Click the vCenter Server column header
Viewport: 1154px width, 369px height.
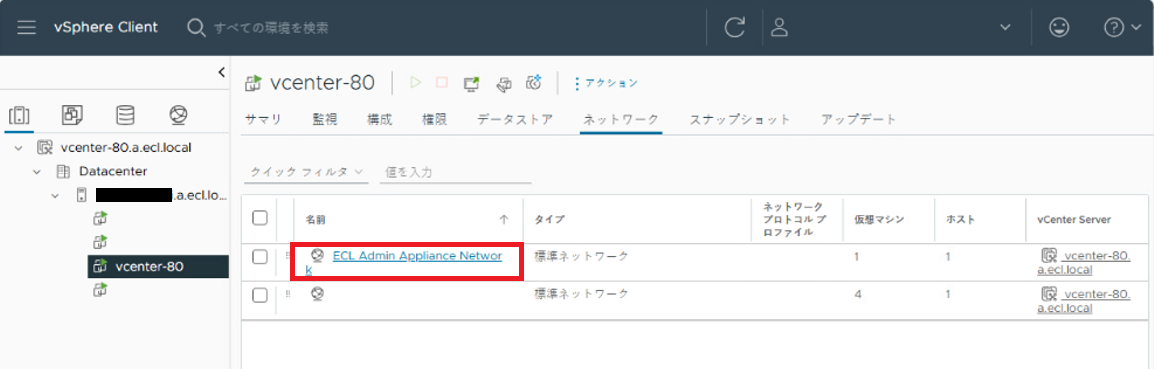pyautogui.click(x=1073, y=219)
